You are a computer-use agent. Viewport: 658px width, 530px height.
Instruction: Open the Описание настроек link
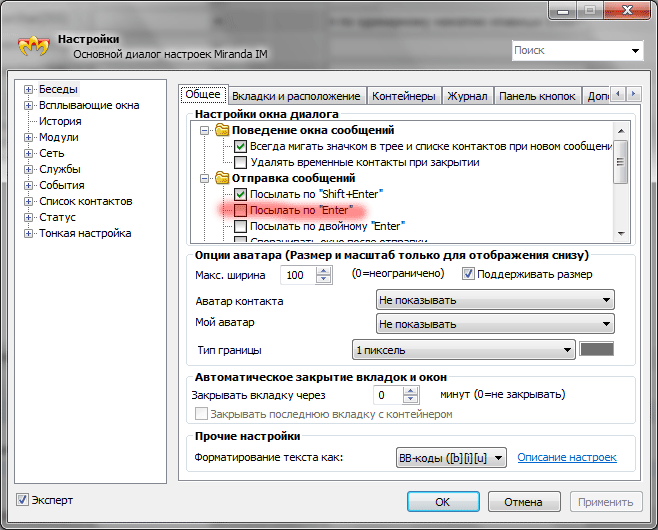(567, 457)
